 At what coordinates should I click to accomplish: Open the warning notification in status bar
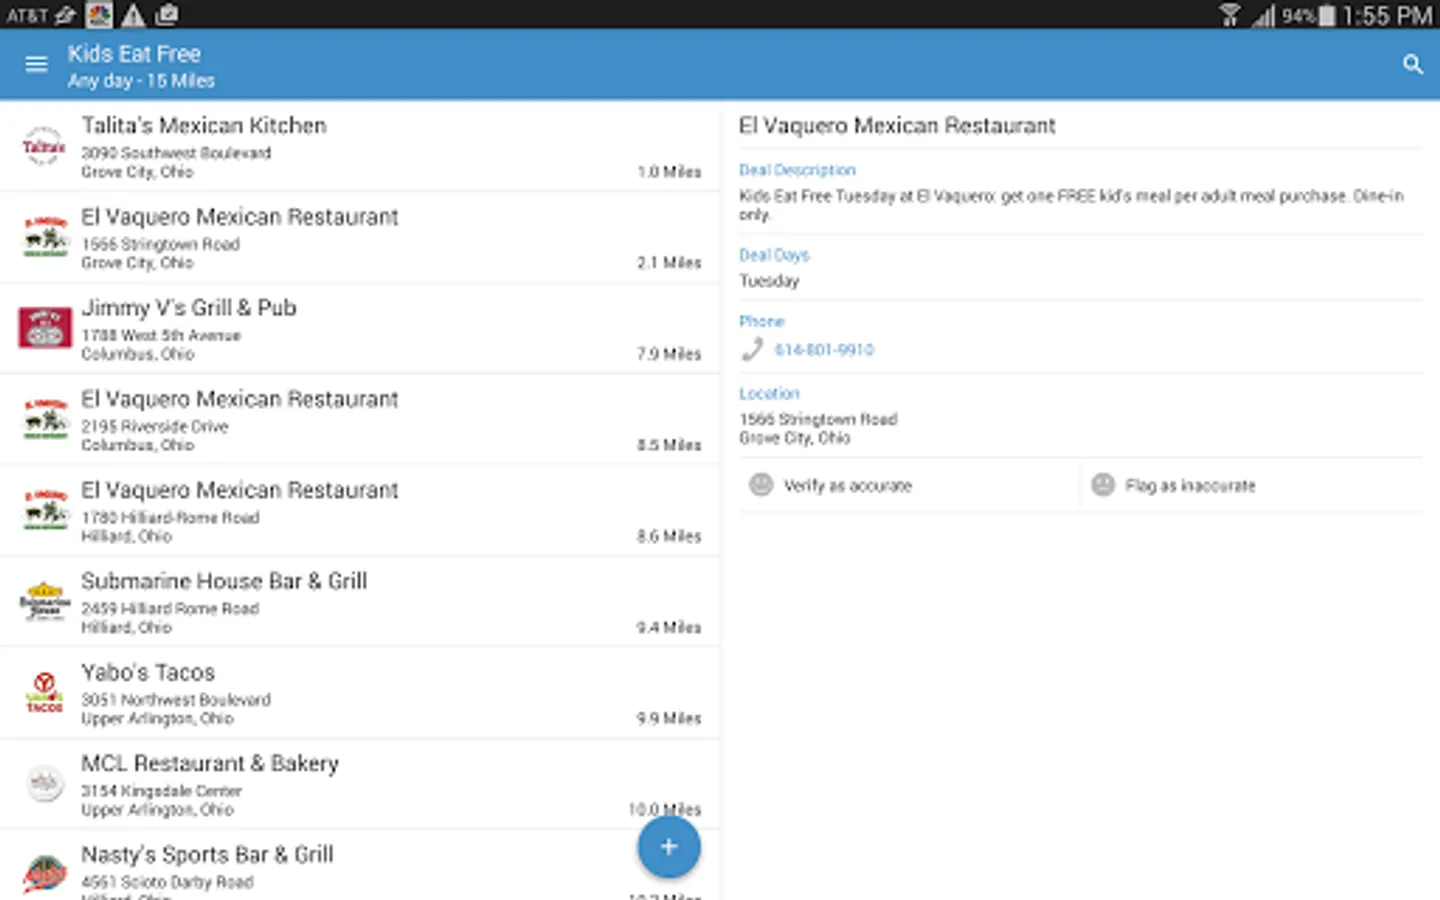133,15
